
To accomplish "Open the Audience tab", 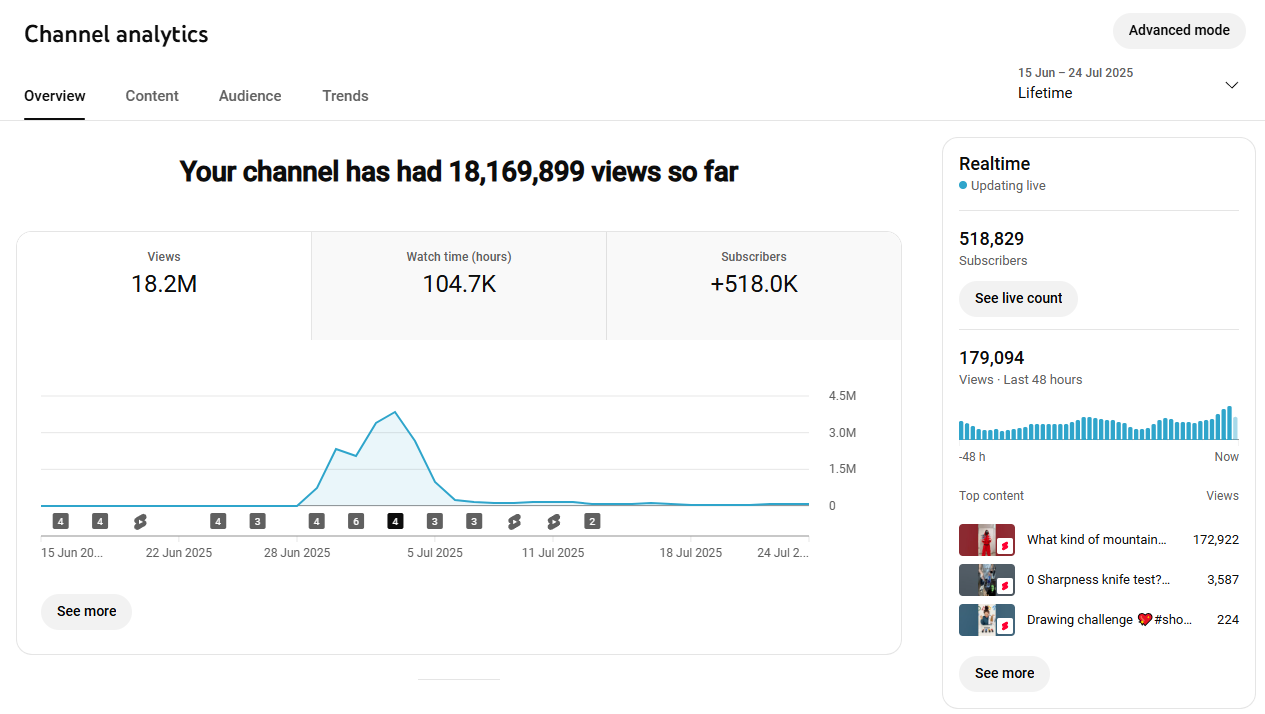I will pyautogui.click(x=250, y=96).
